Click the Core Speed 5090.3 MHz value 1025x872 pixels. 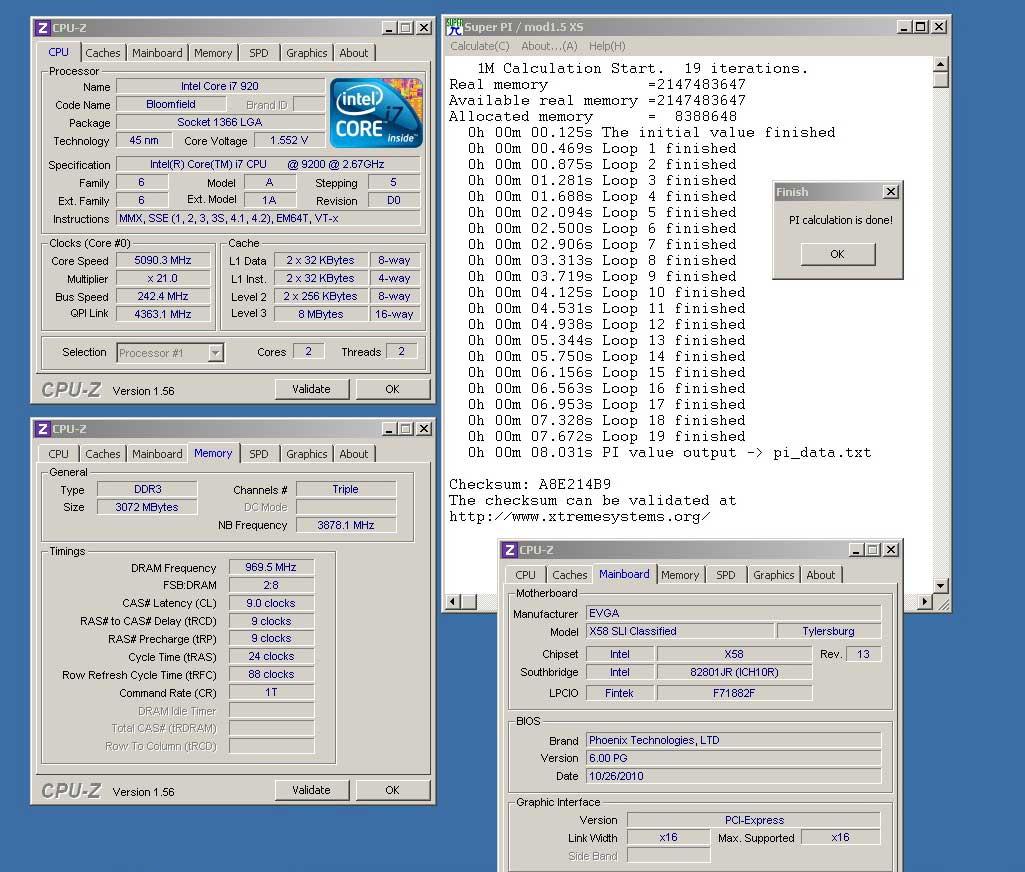tap(163, 260)
